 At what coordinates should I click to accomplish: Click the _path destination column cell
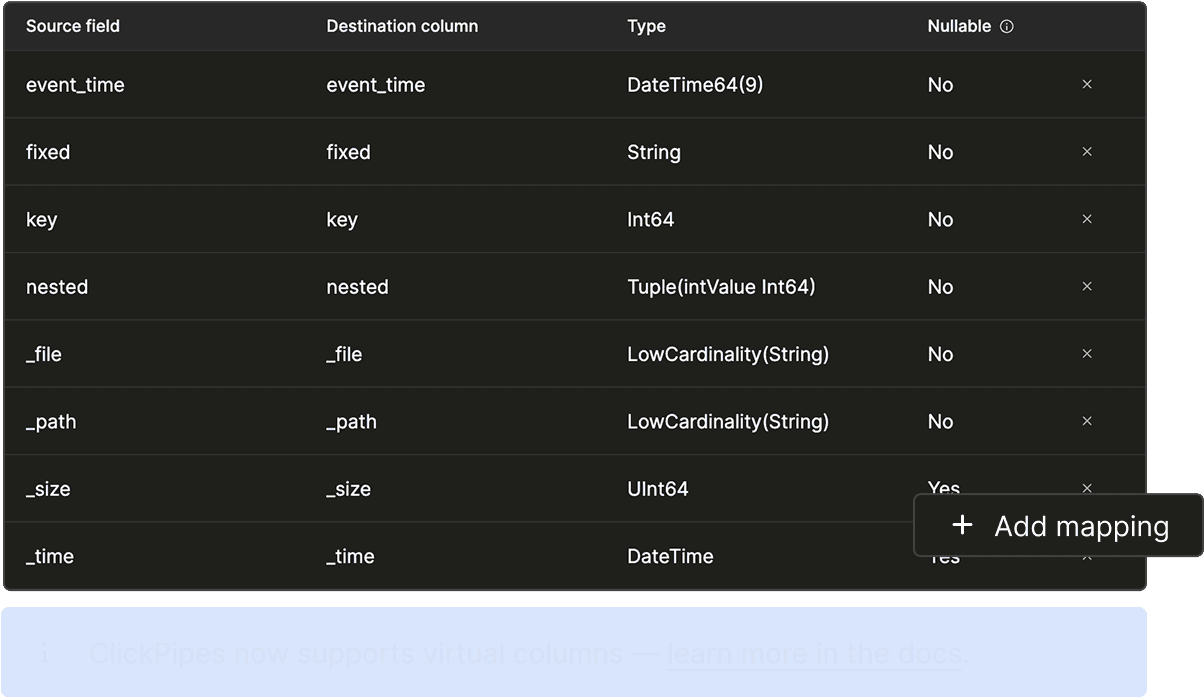pos(351,422)
